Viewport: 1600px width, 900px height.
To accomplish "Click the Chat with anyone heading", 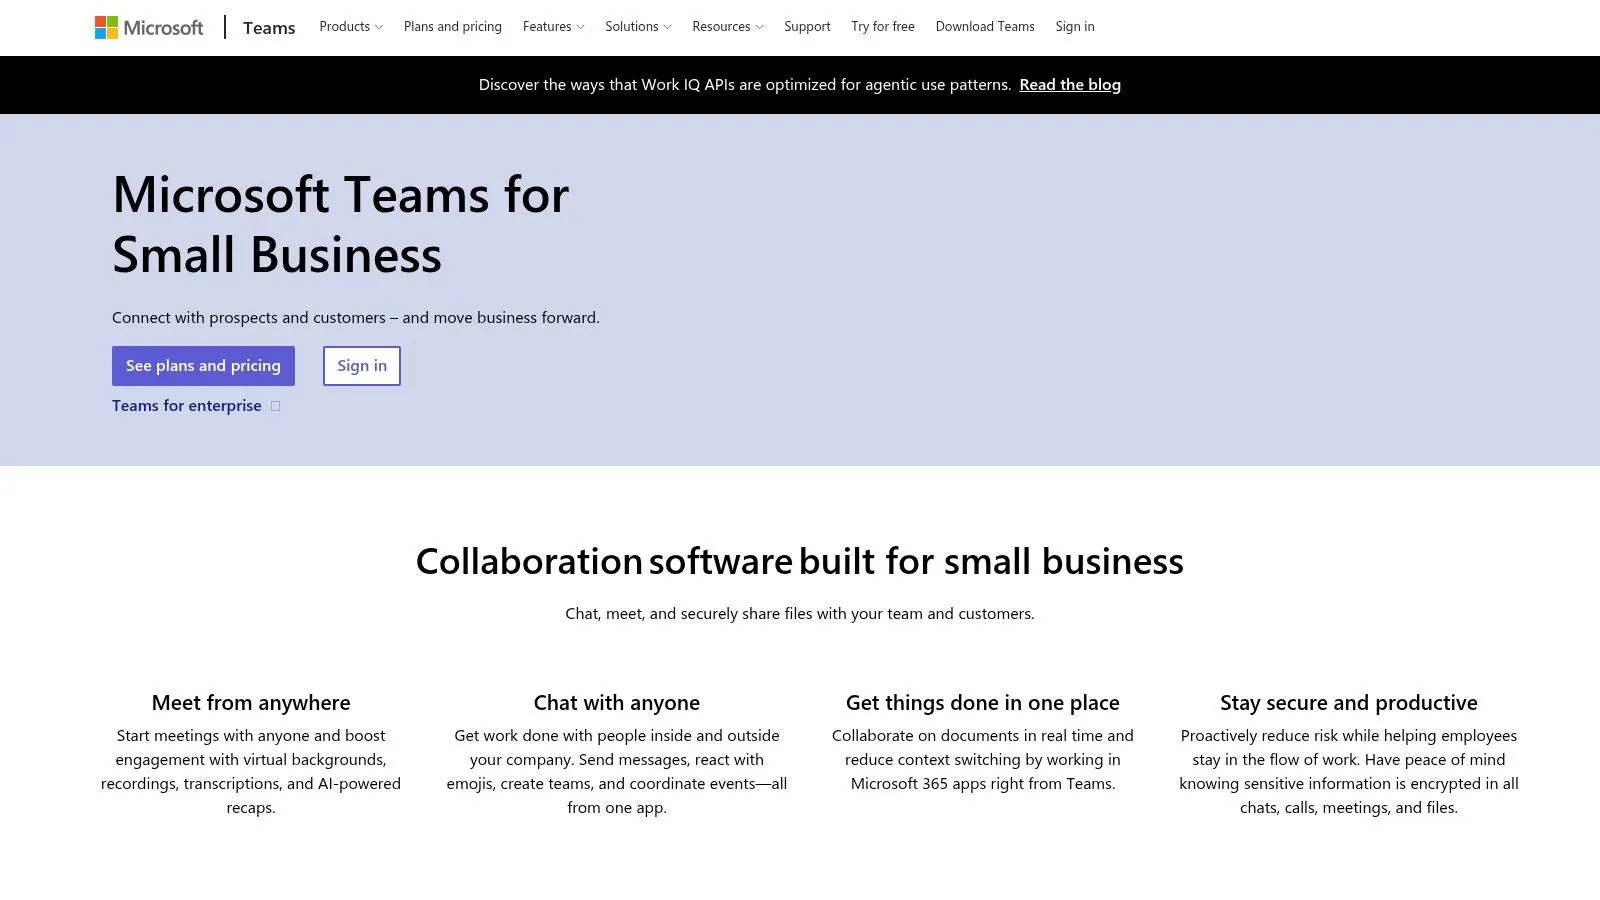I will tap(617, 703).
